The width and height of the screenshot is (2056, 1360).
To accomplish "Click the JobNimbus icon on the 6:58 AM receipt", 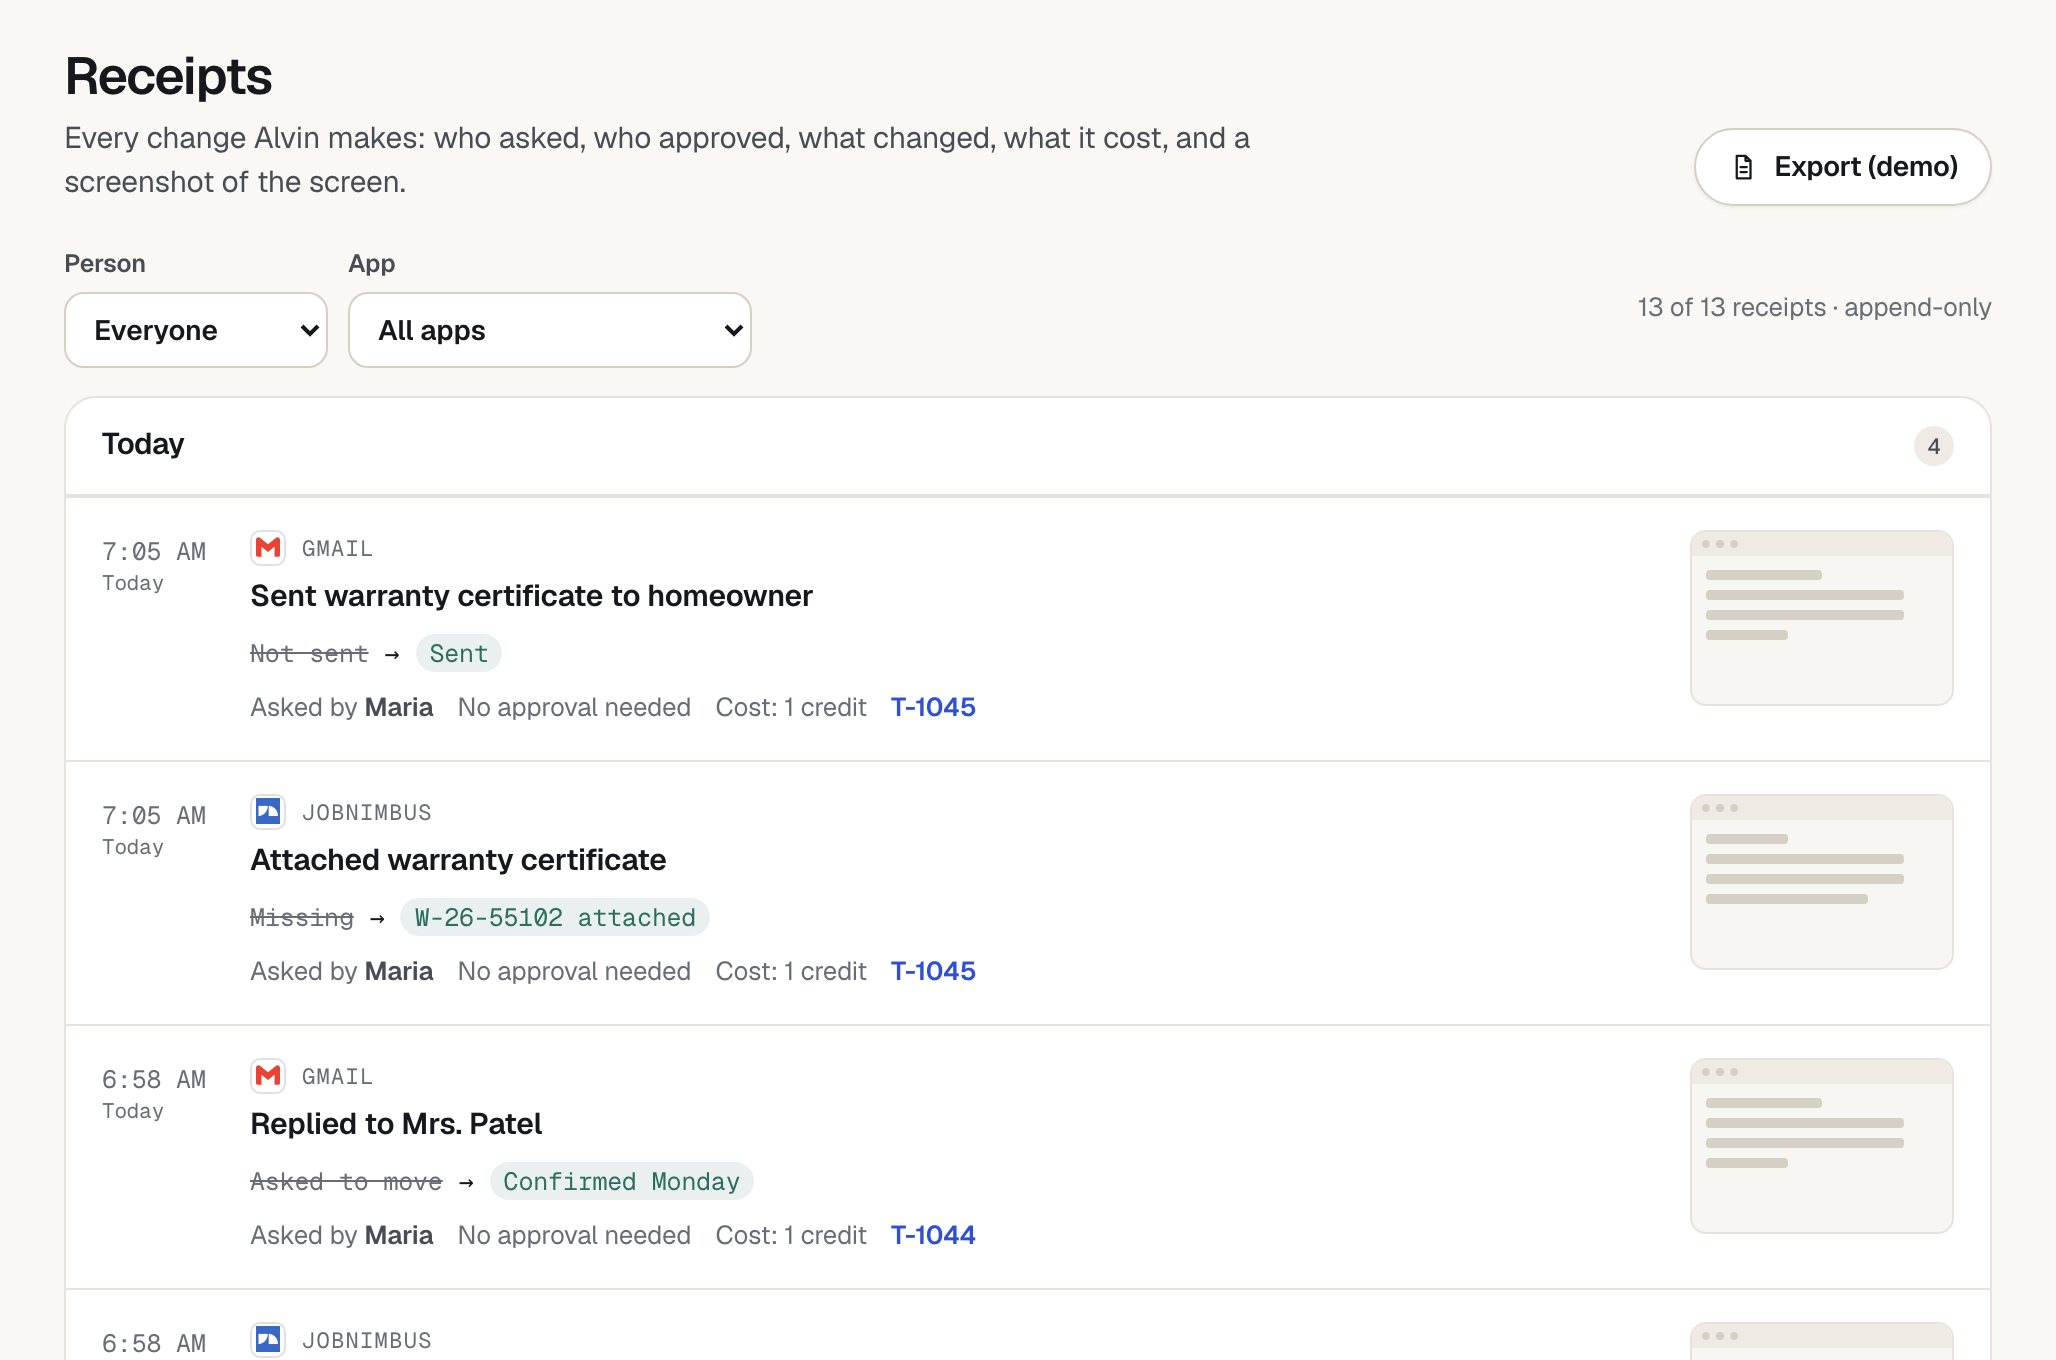I will [x=268, y=1340].
